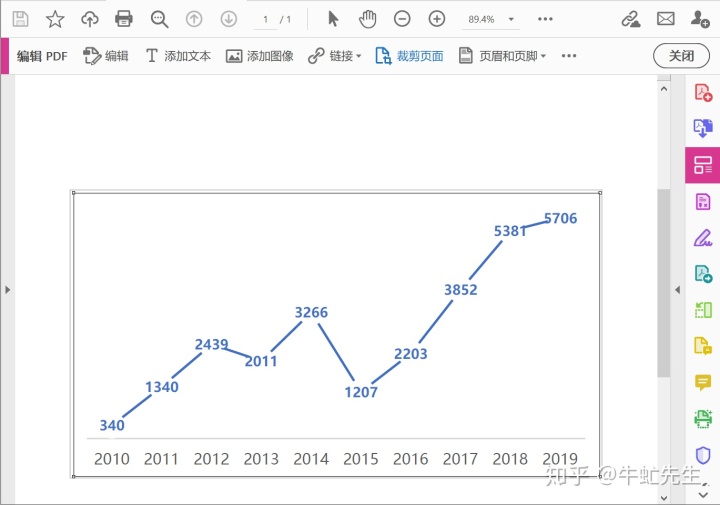
Task: Share link via cloud icon
Action: [x=631, y=19]
